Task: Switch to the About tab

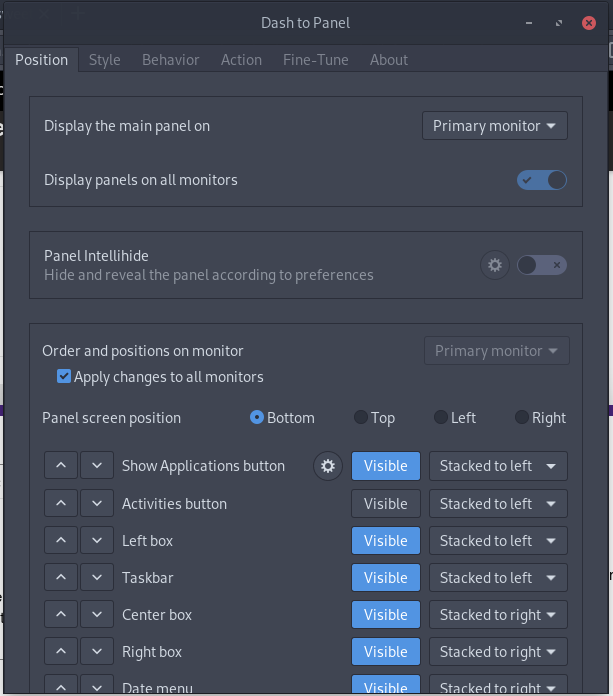Action: pos(388,59)
